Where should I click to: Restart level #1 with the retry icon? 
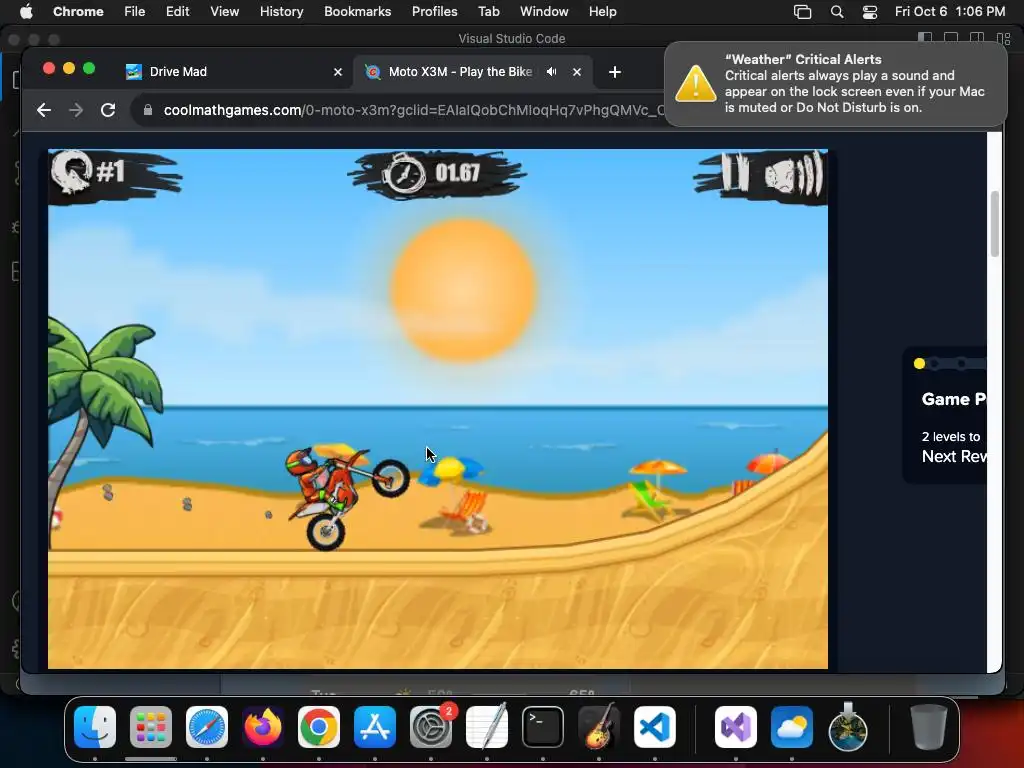pyautogui.click(x=72, y=172)
